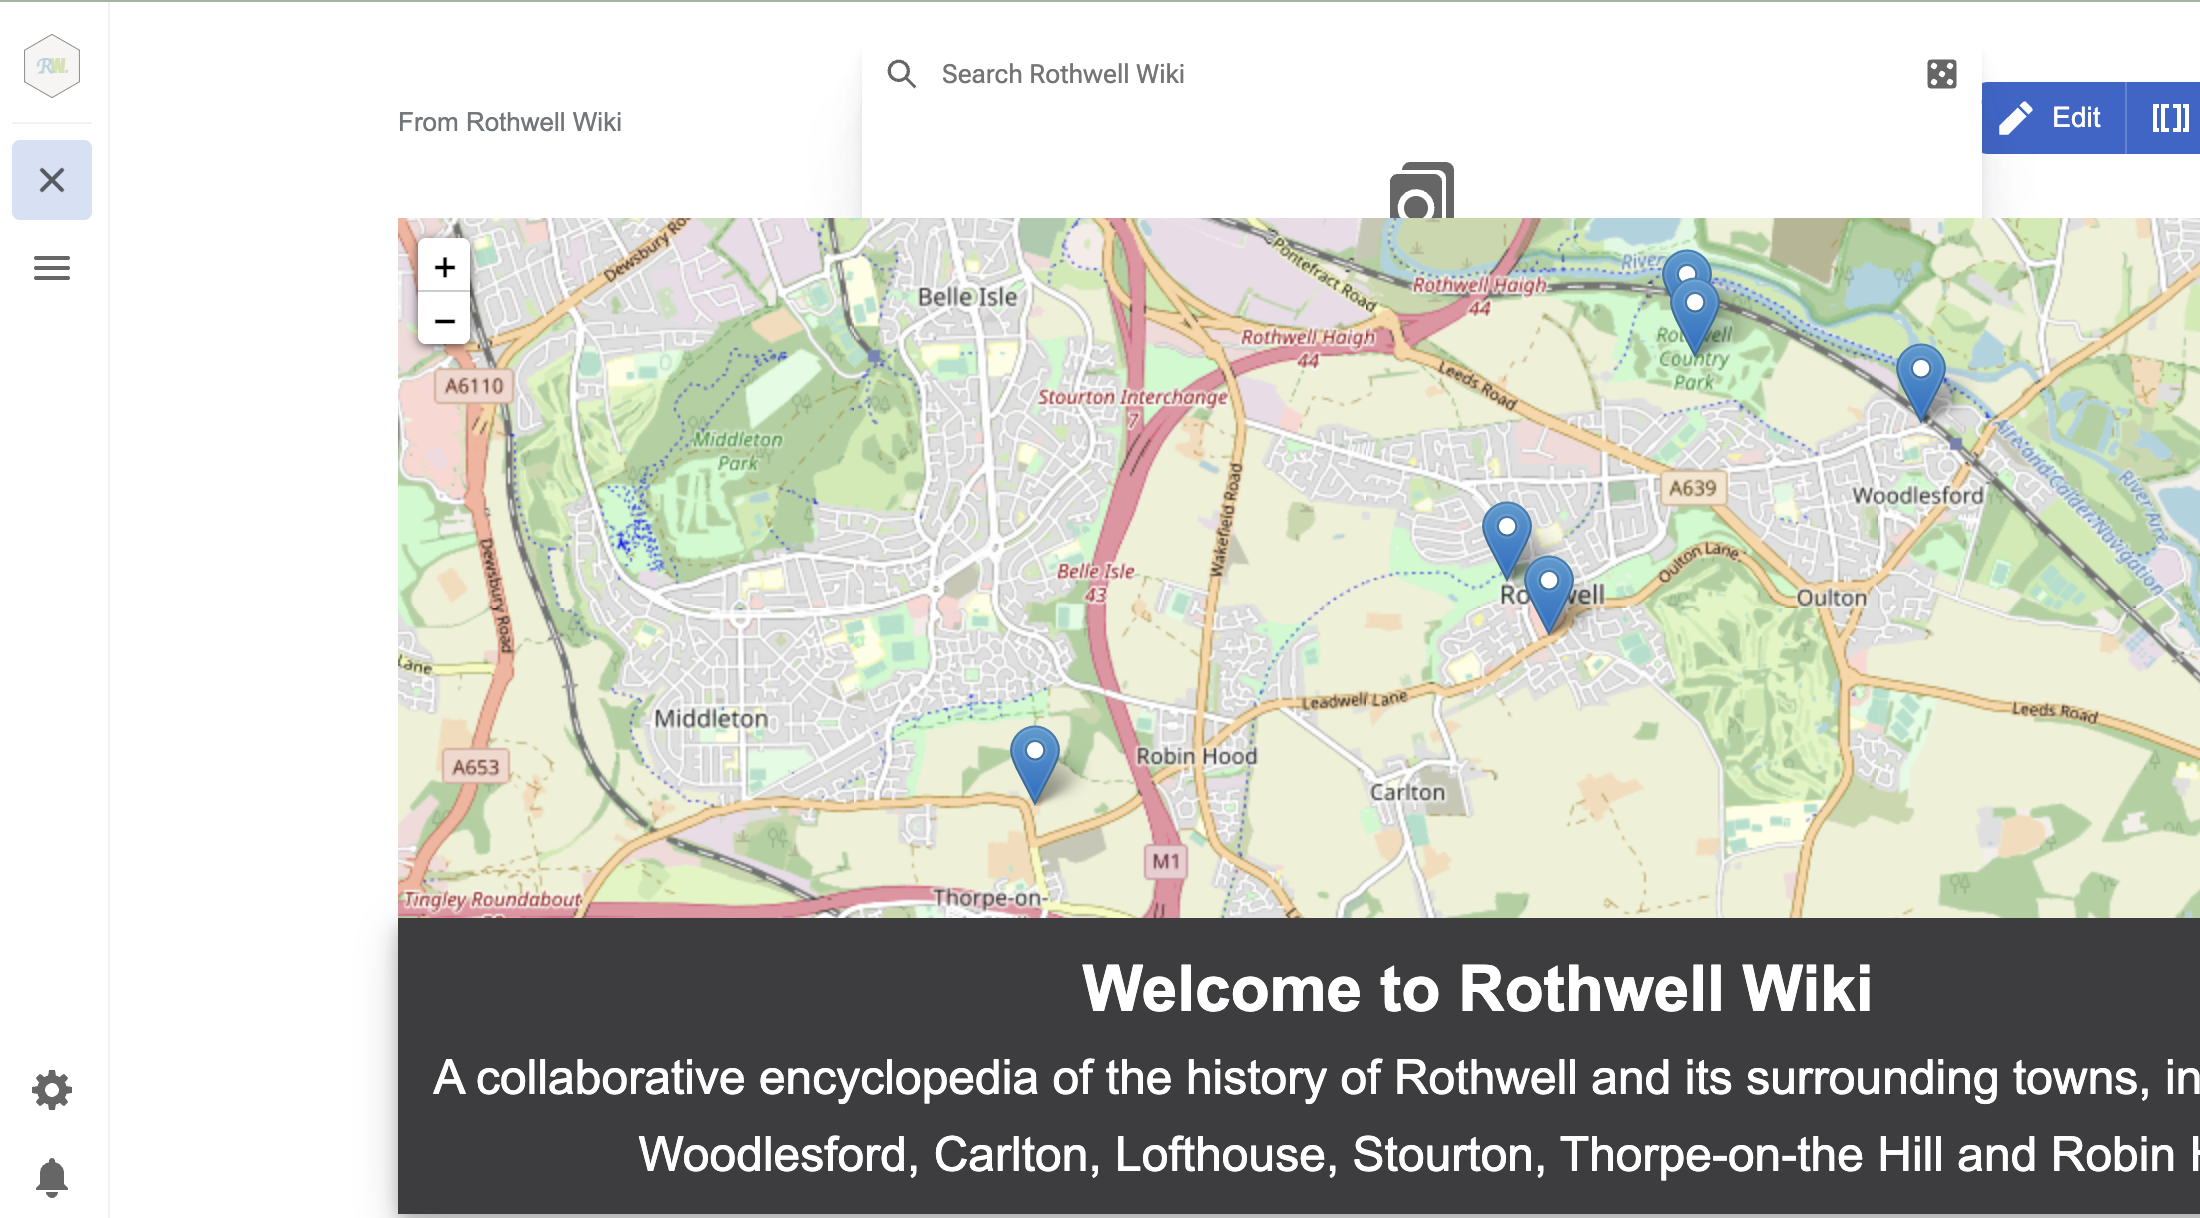Zoom in the map with plus
The height and width of the screenshot is (1218, 2200).
point(445,267)
